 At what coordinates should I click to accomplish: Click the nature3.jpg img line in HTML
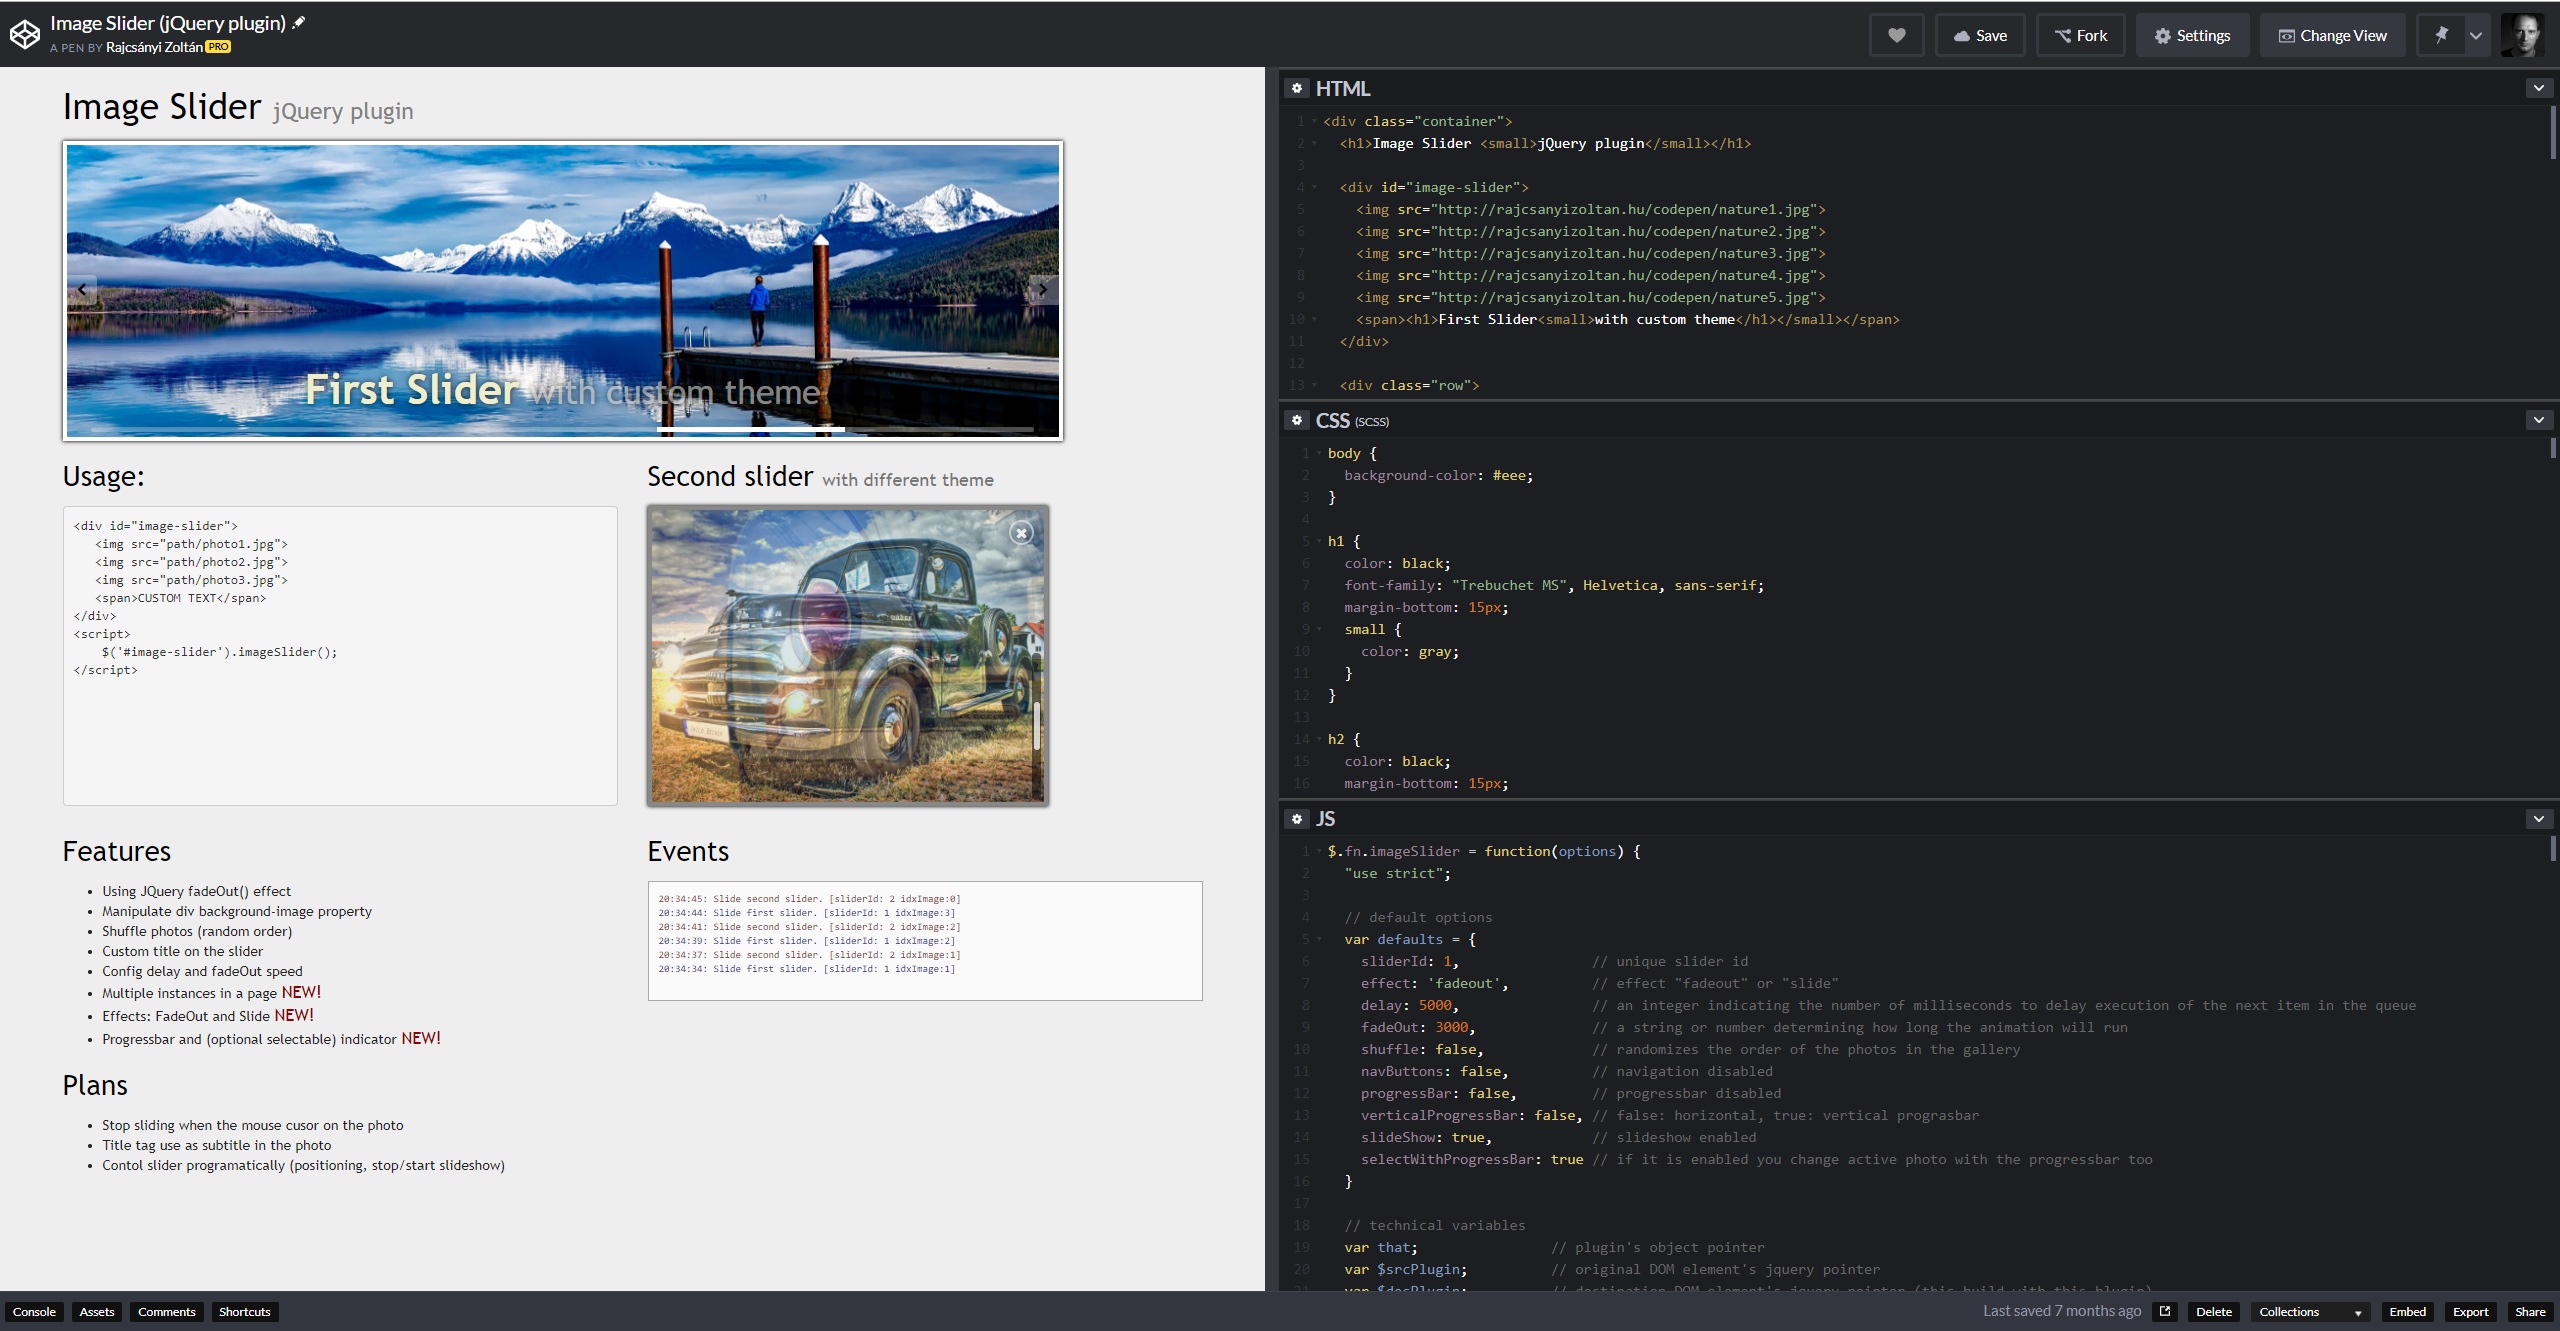pos(1591,253)
